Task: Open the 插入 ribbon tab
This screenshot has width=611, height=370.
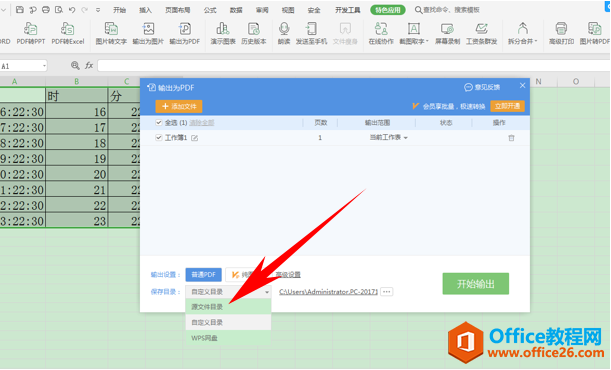Action: point(145,10)
